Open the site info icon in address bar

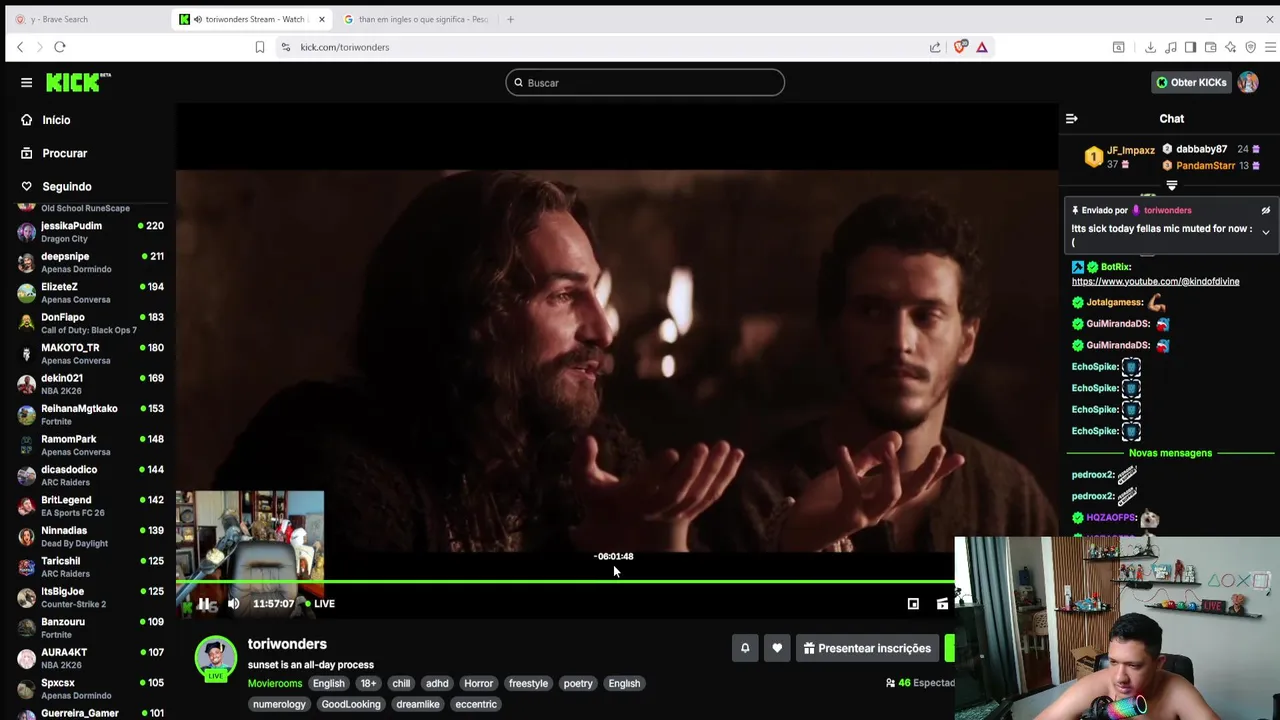(x=286, y=47)
